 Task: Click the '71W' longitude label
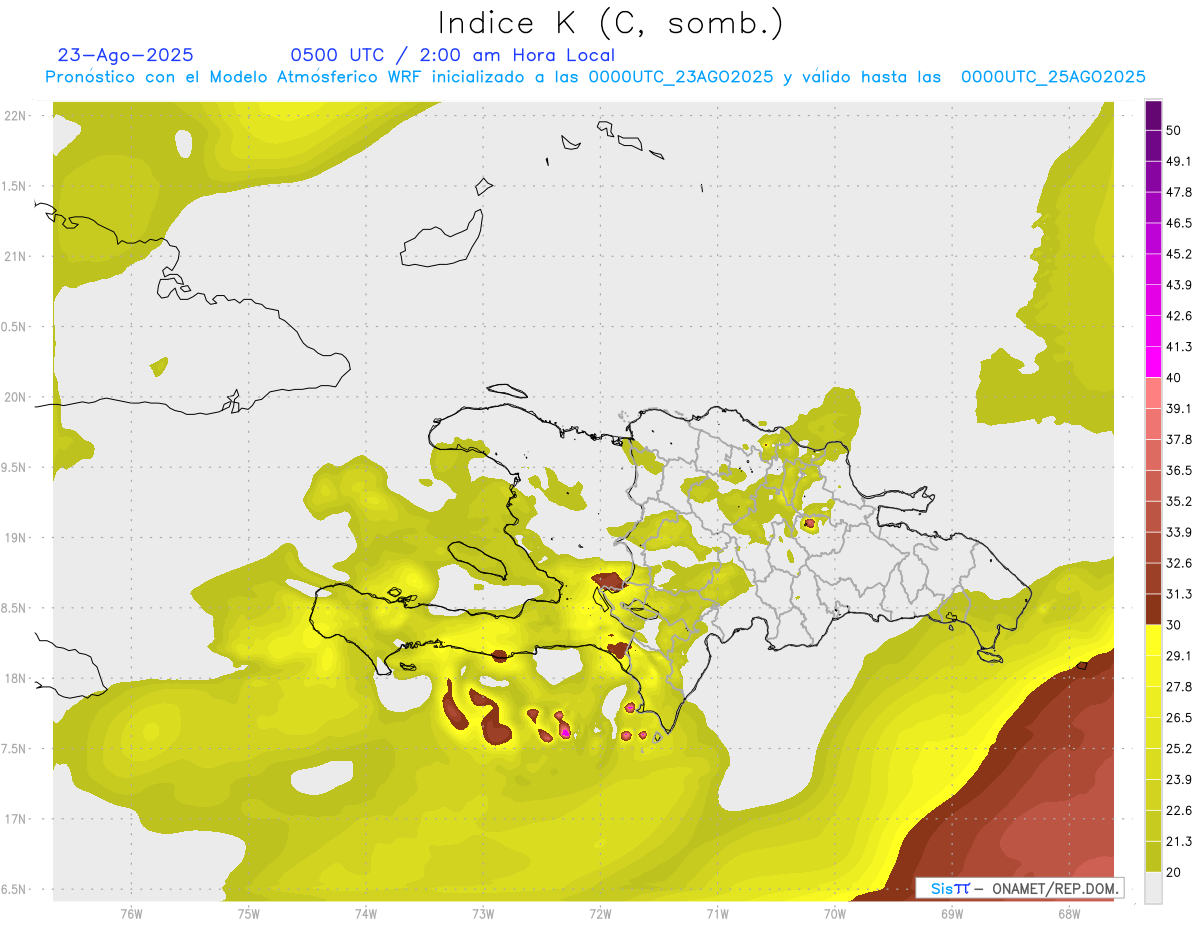click(717, 914)
